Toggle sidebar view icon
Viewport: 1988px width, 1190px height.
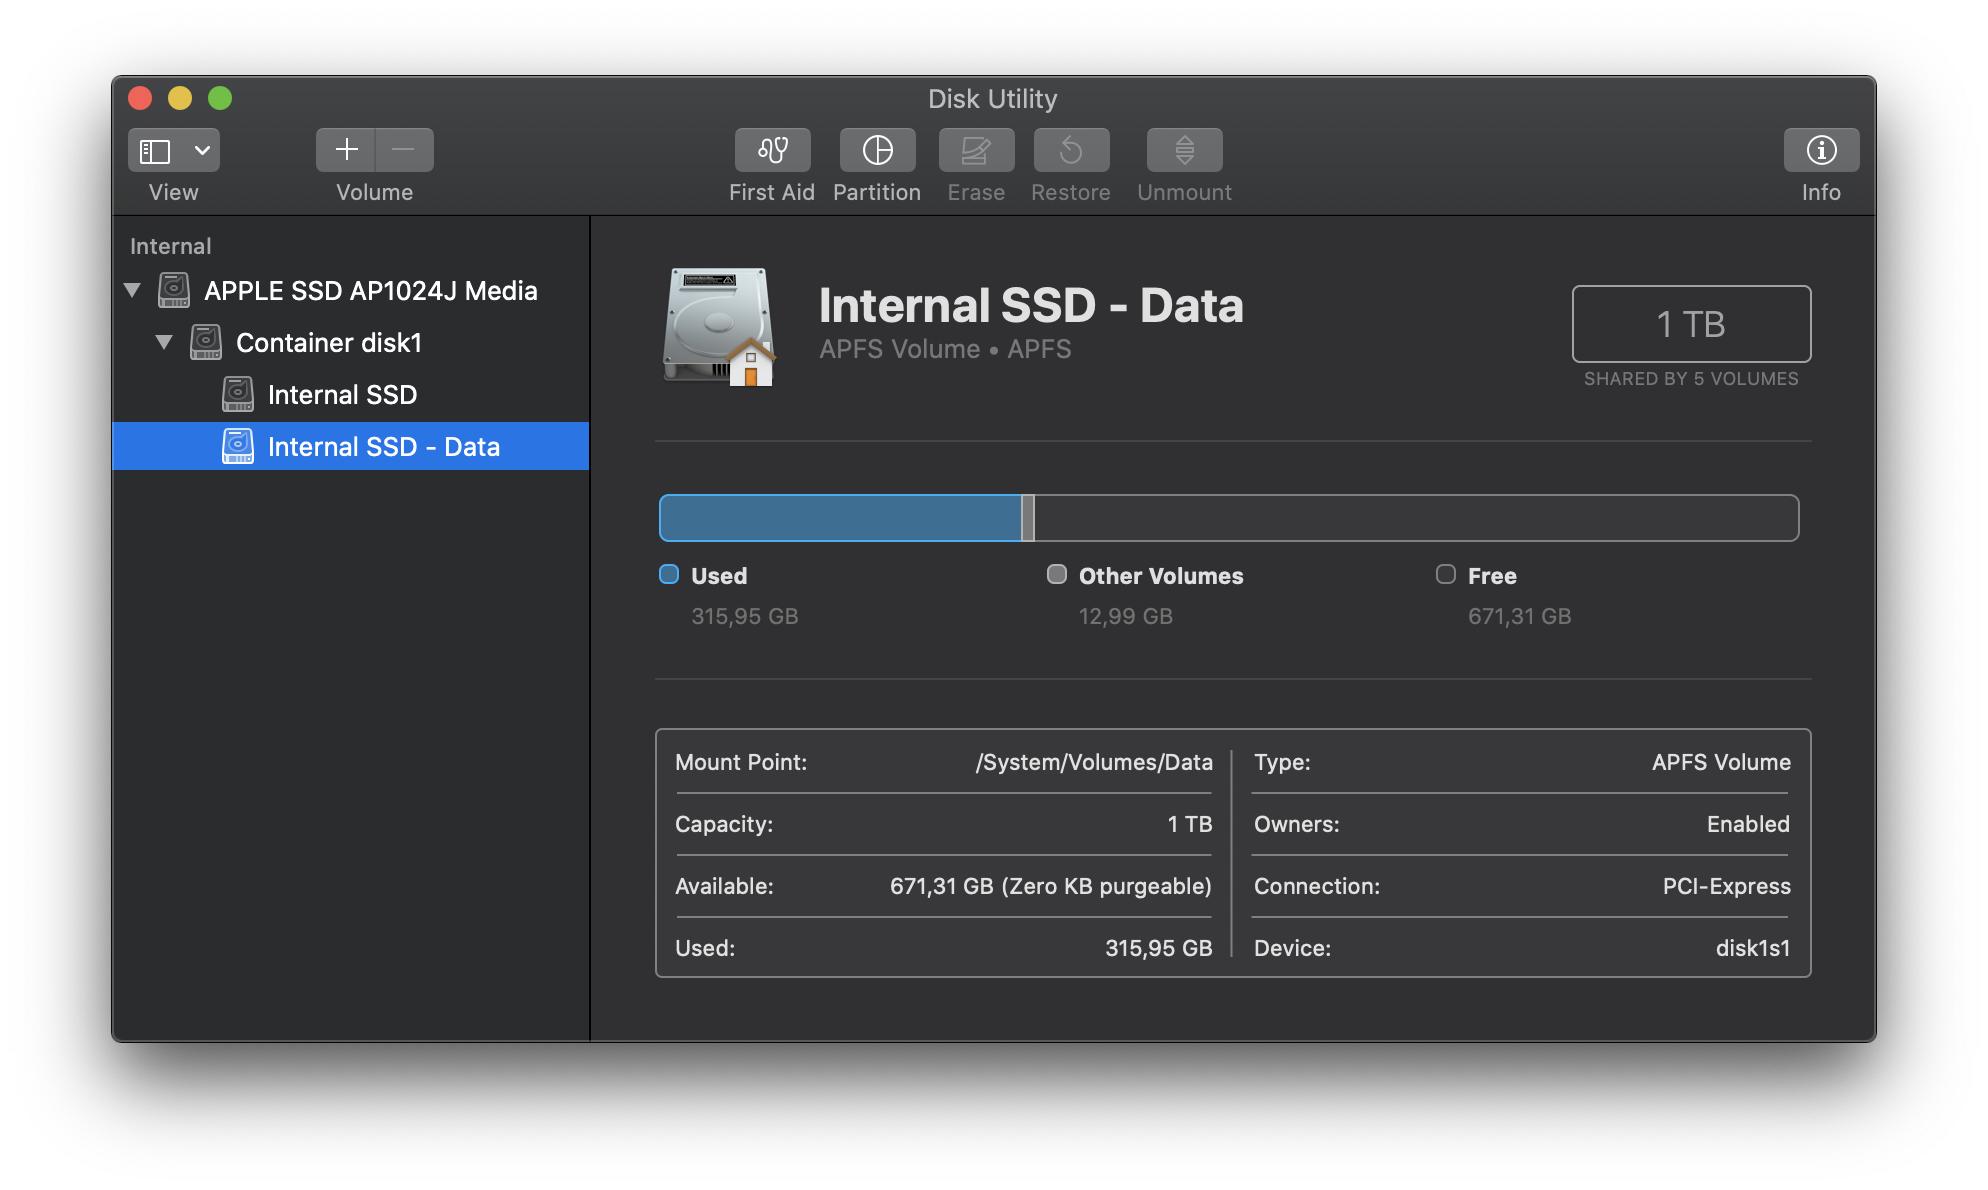pyautogui.click(x=155, y=151)
